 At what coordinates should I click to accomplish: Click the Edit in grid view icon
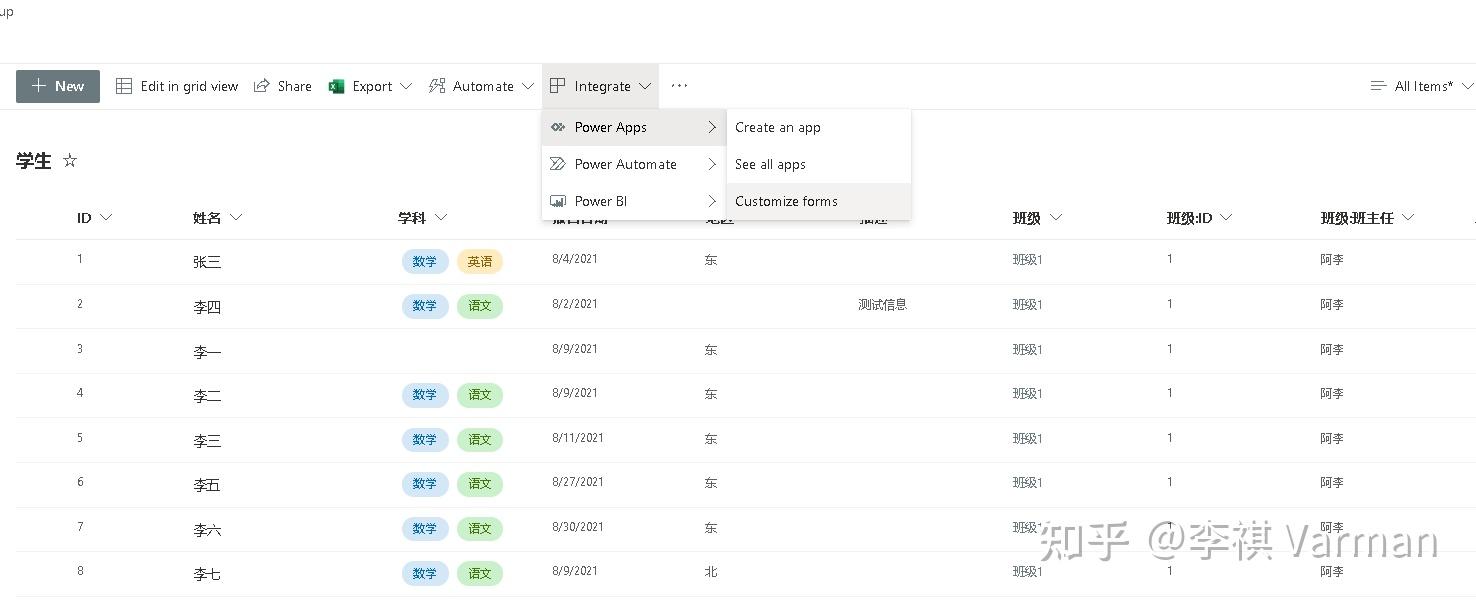point(124,86)
